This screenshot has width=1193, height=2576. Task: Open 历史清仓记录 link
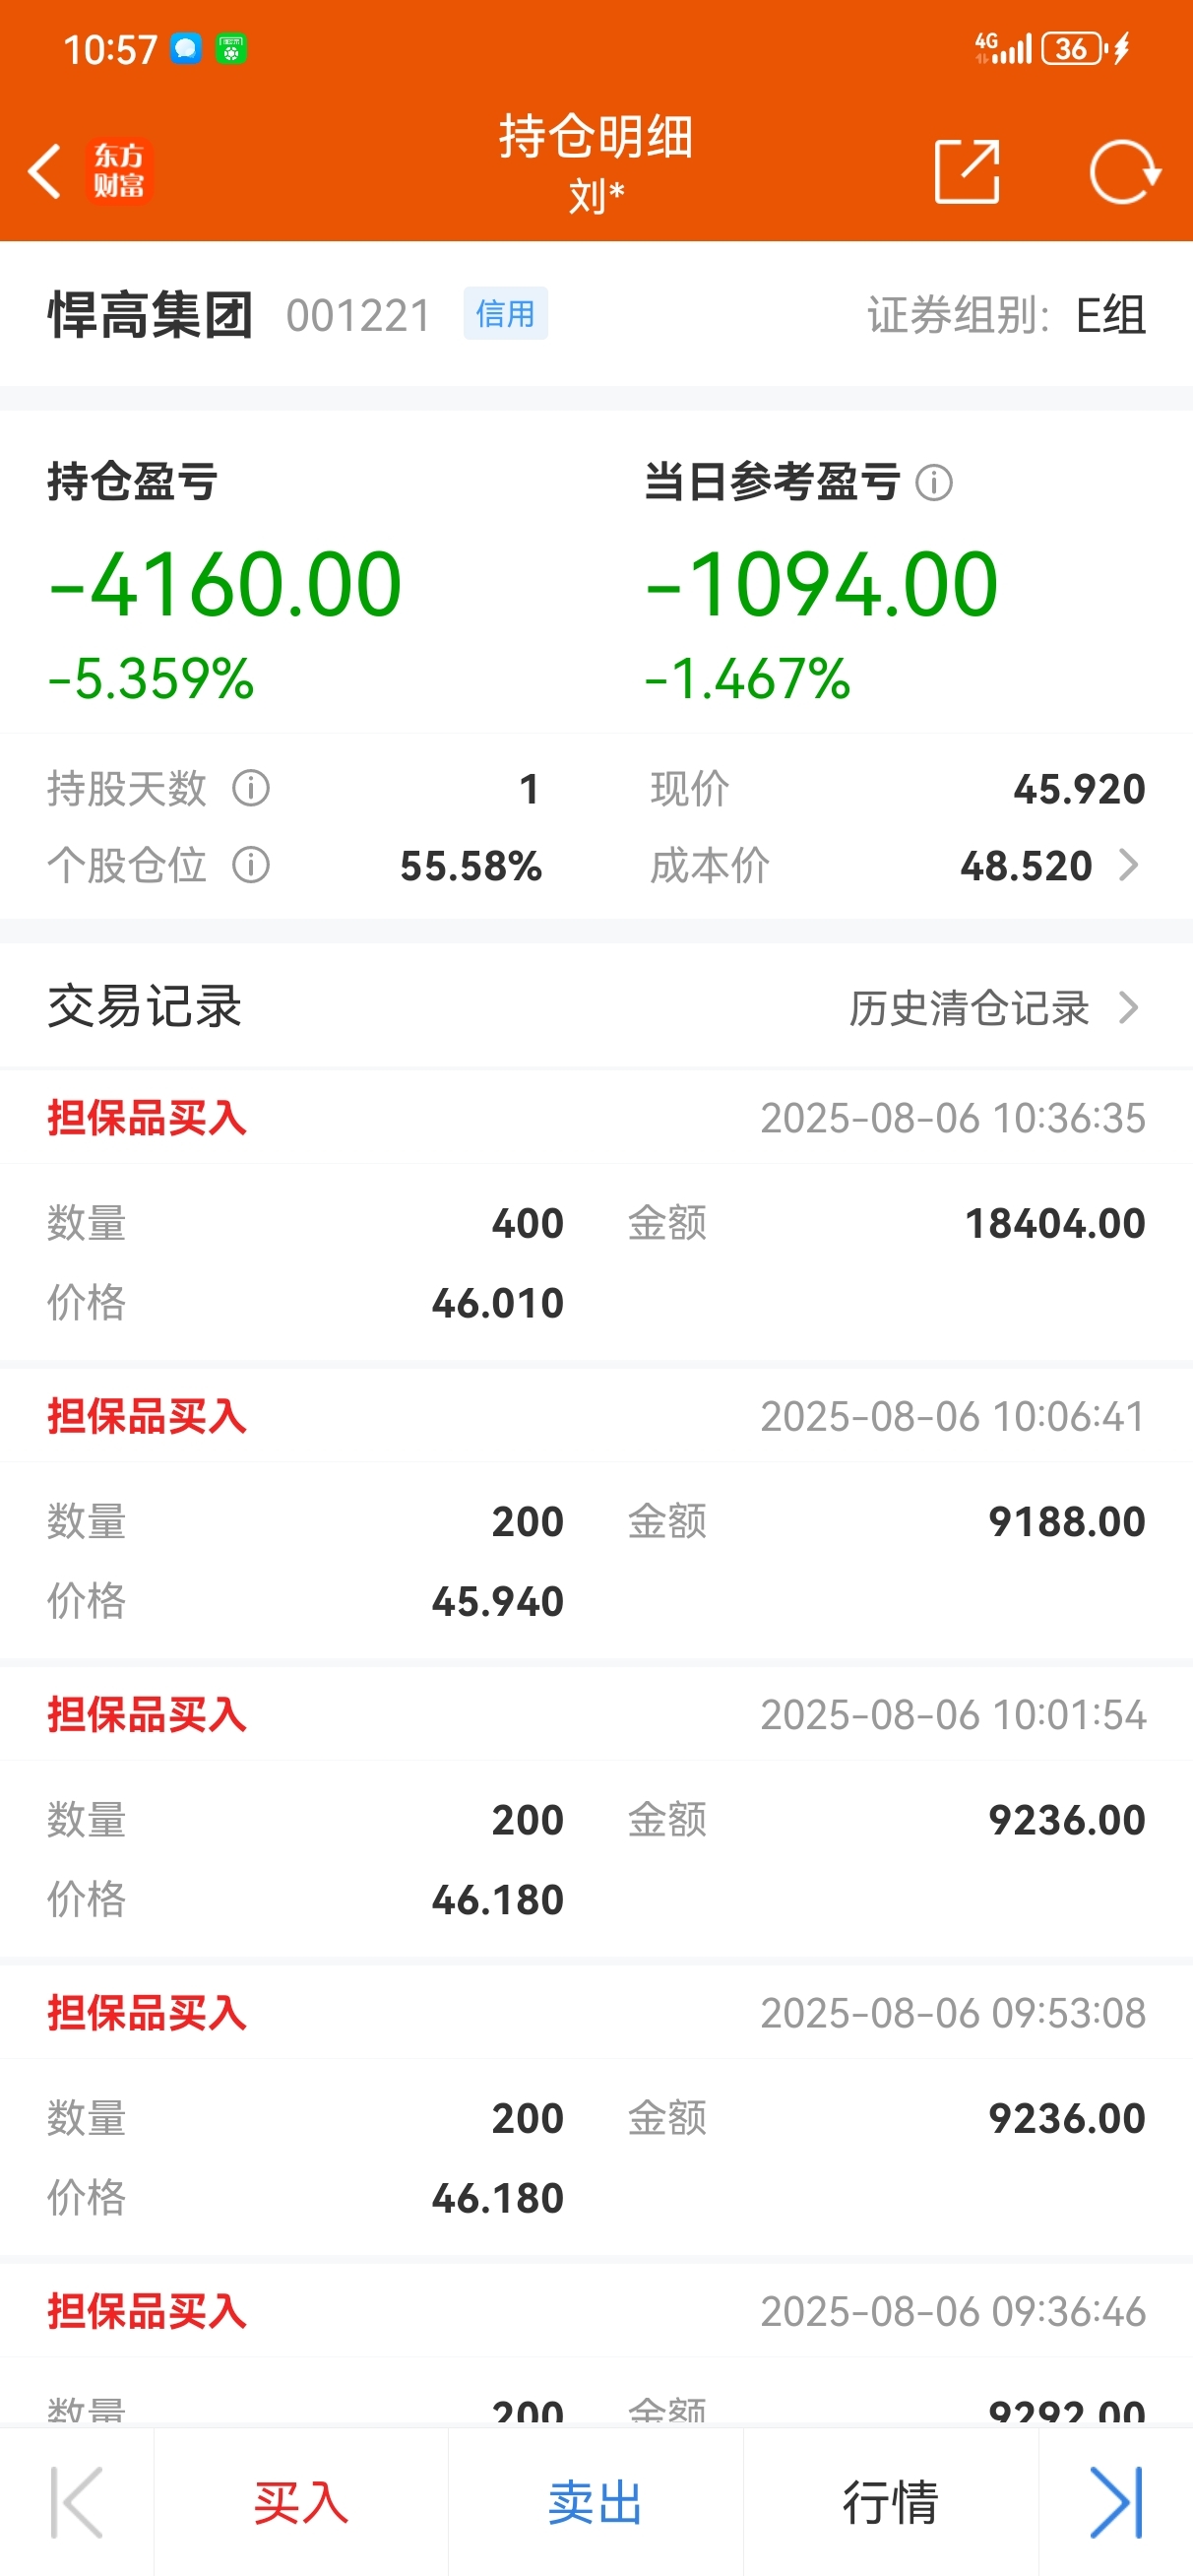pyautogui.click(x=969, y=1008)
